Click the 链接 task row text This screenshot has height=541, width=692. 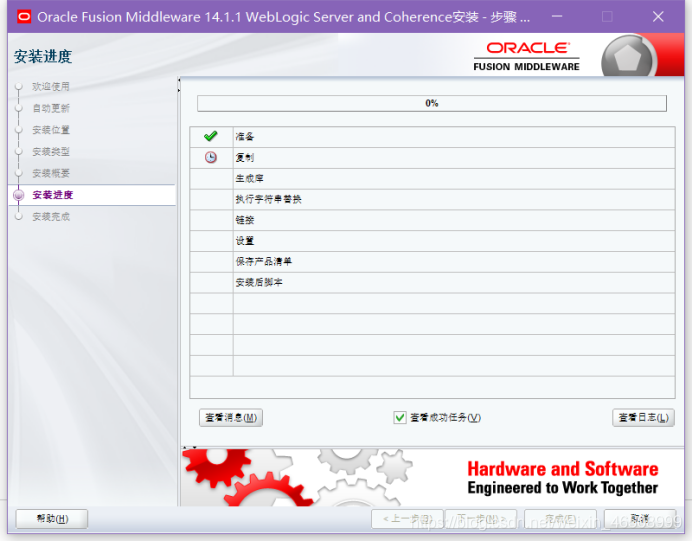[244, 220]
